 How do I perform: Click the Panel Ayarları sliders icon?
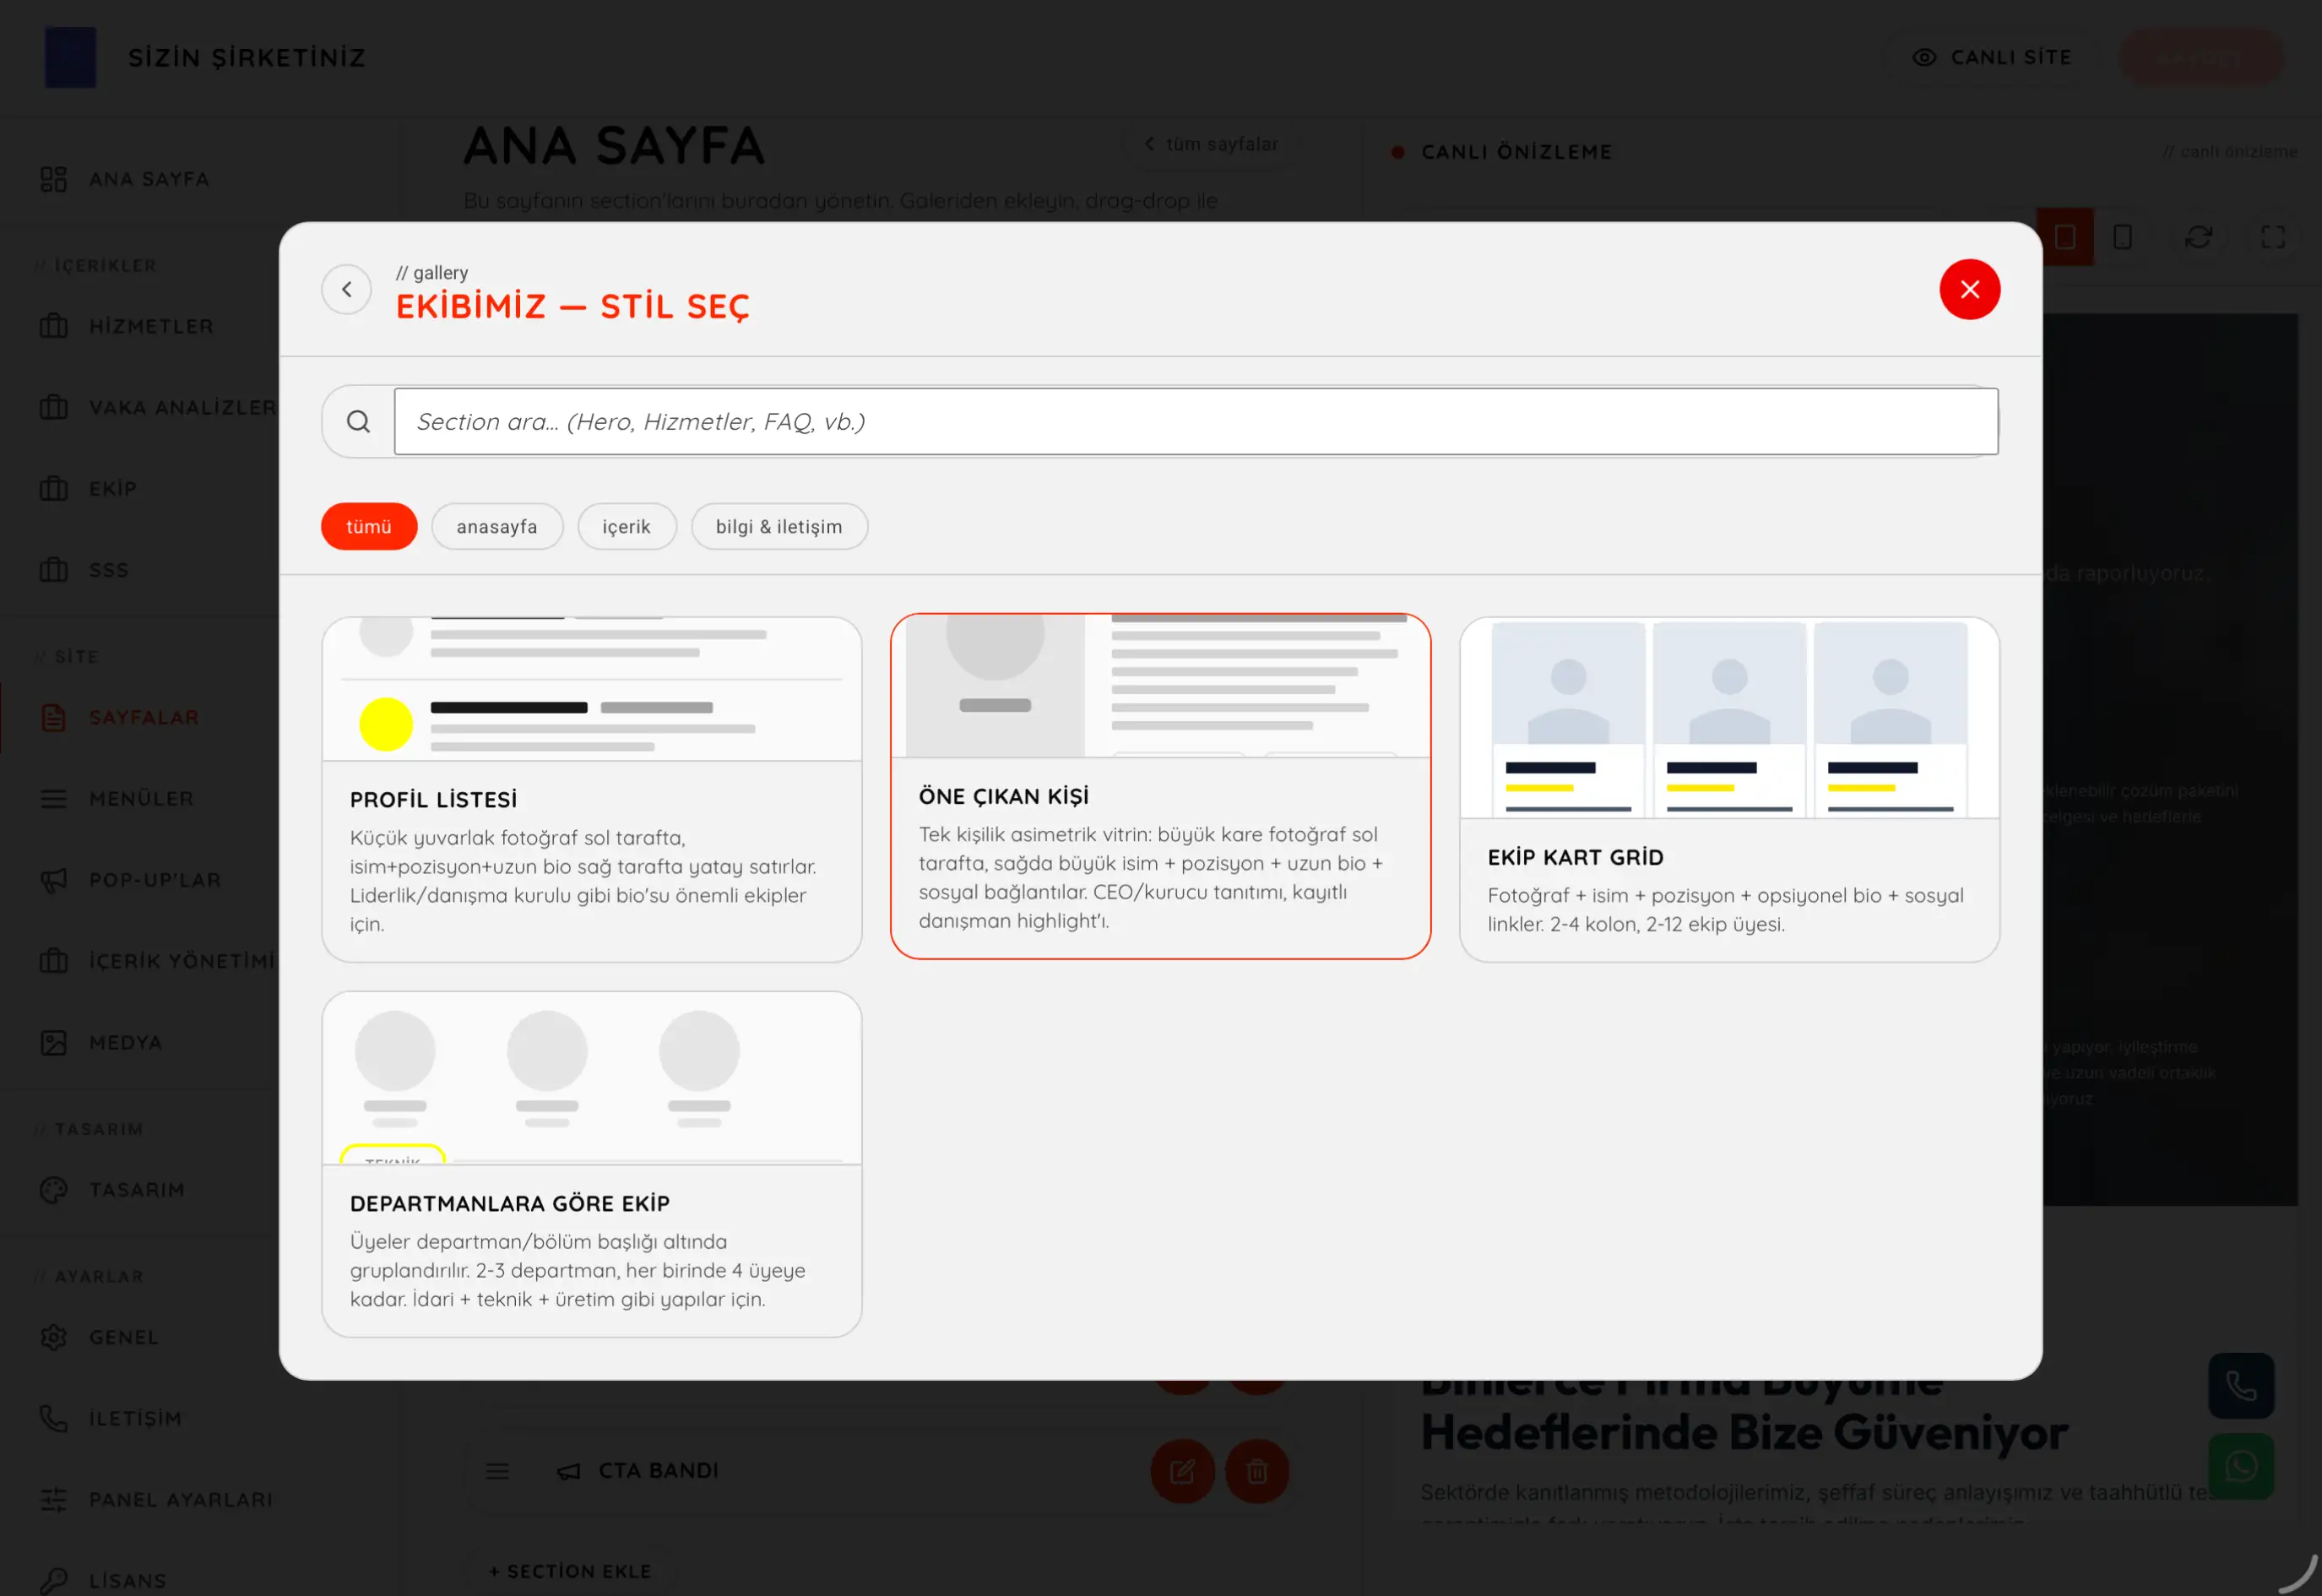point(53,1499)
